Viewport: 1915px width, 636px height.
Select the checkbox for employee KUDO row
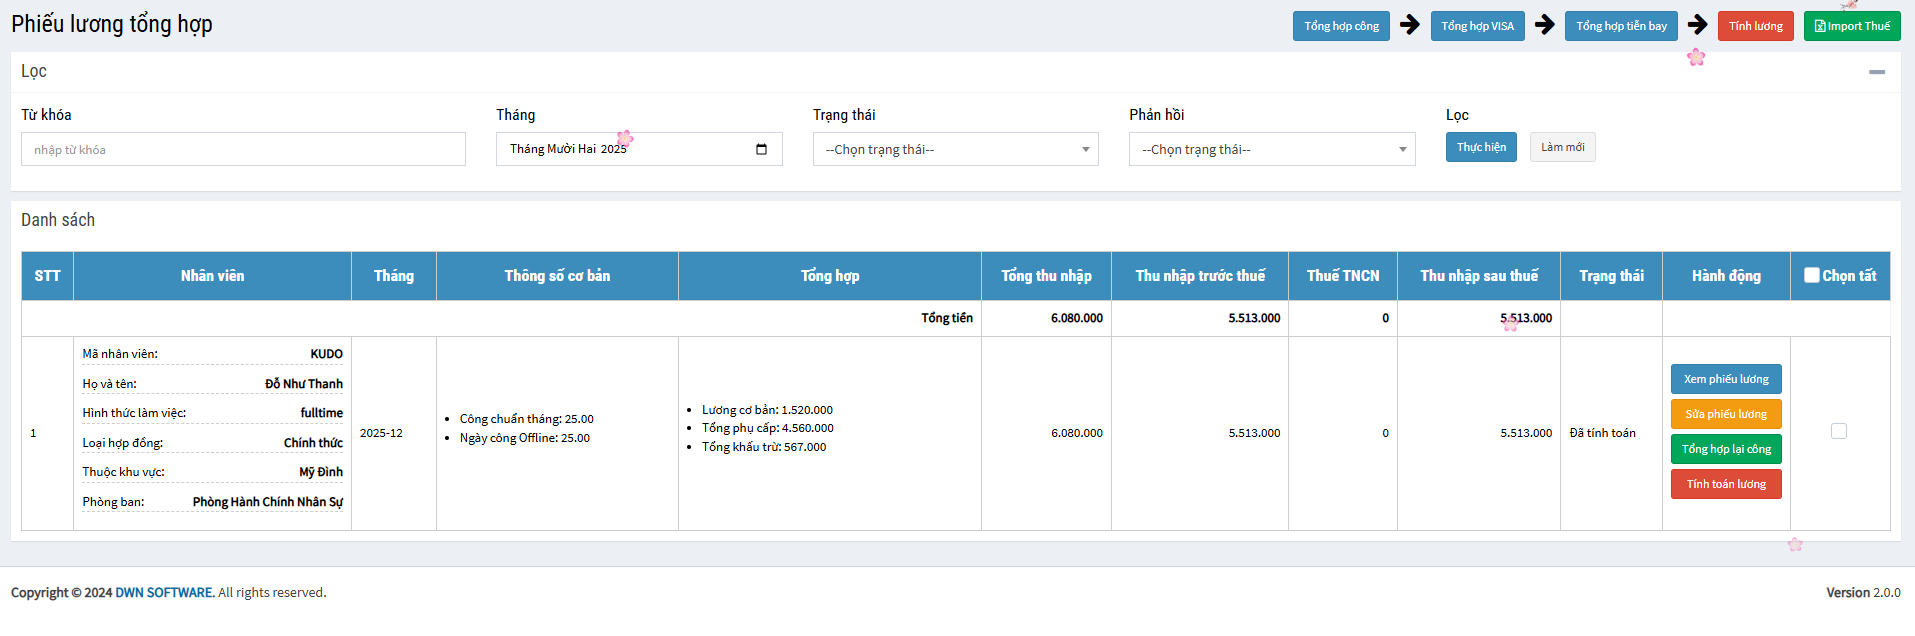(1838, 431)
